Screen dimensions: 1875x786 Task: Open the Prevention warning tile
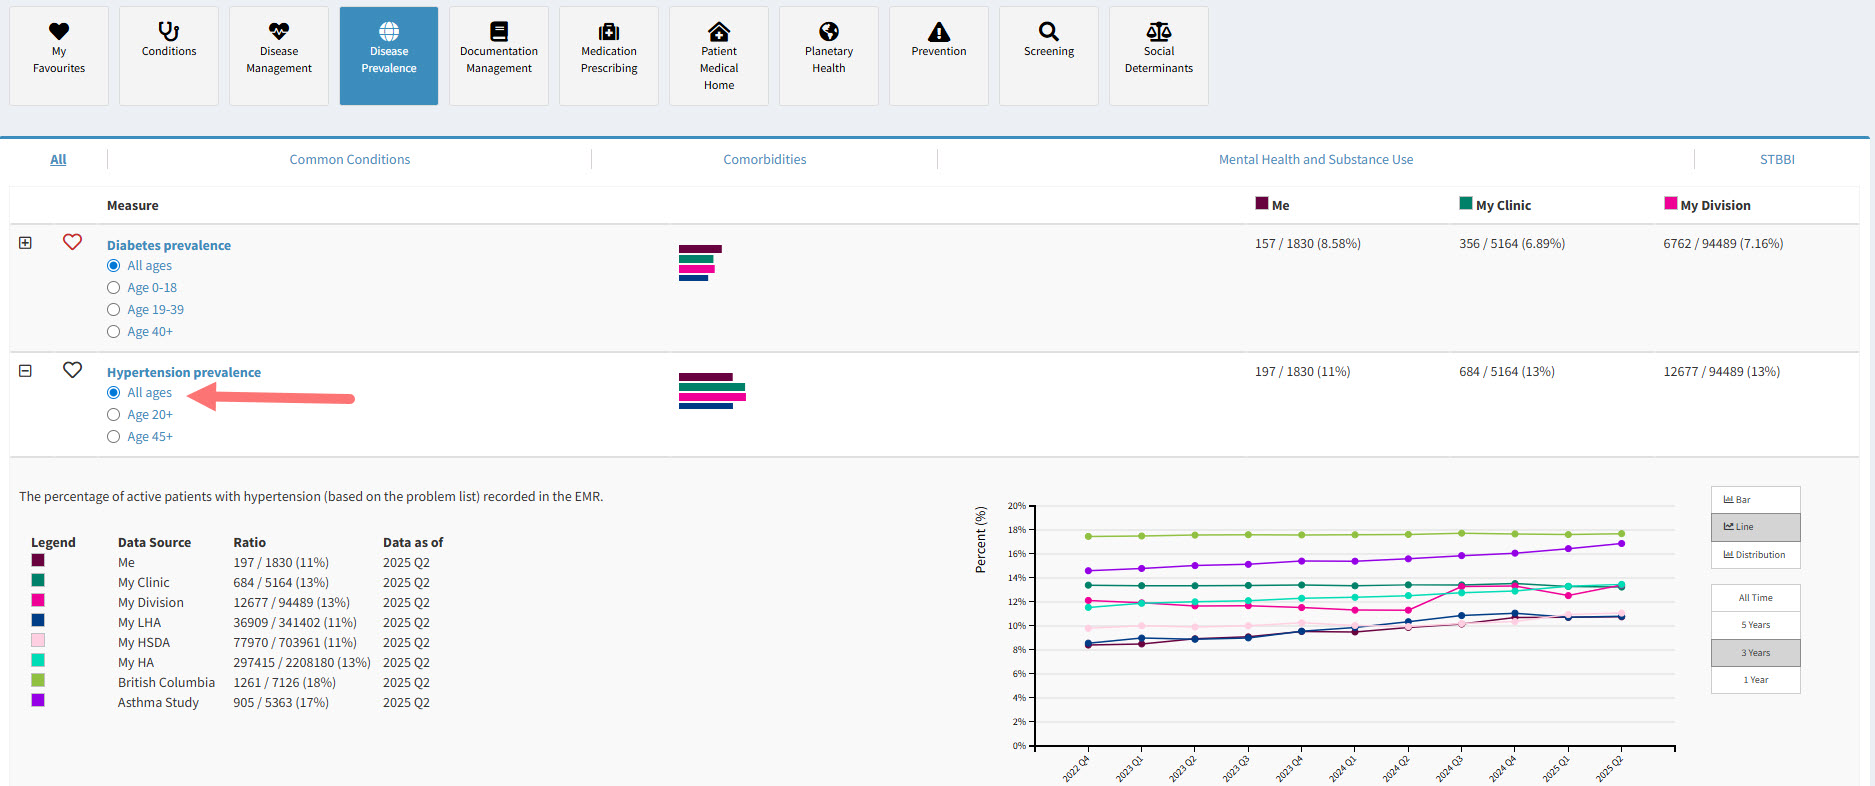click(x=939, y=55)
